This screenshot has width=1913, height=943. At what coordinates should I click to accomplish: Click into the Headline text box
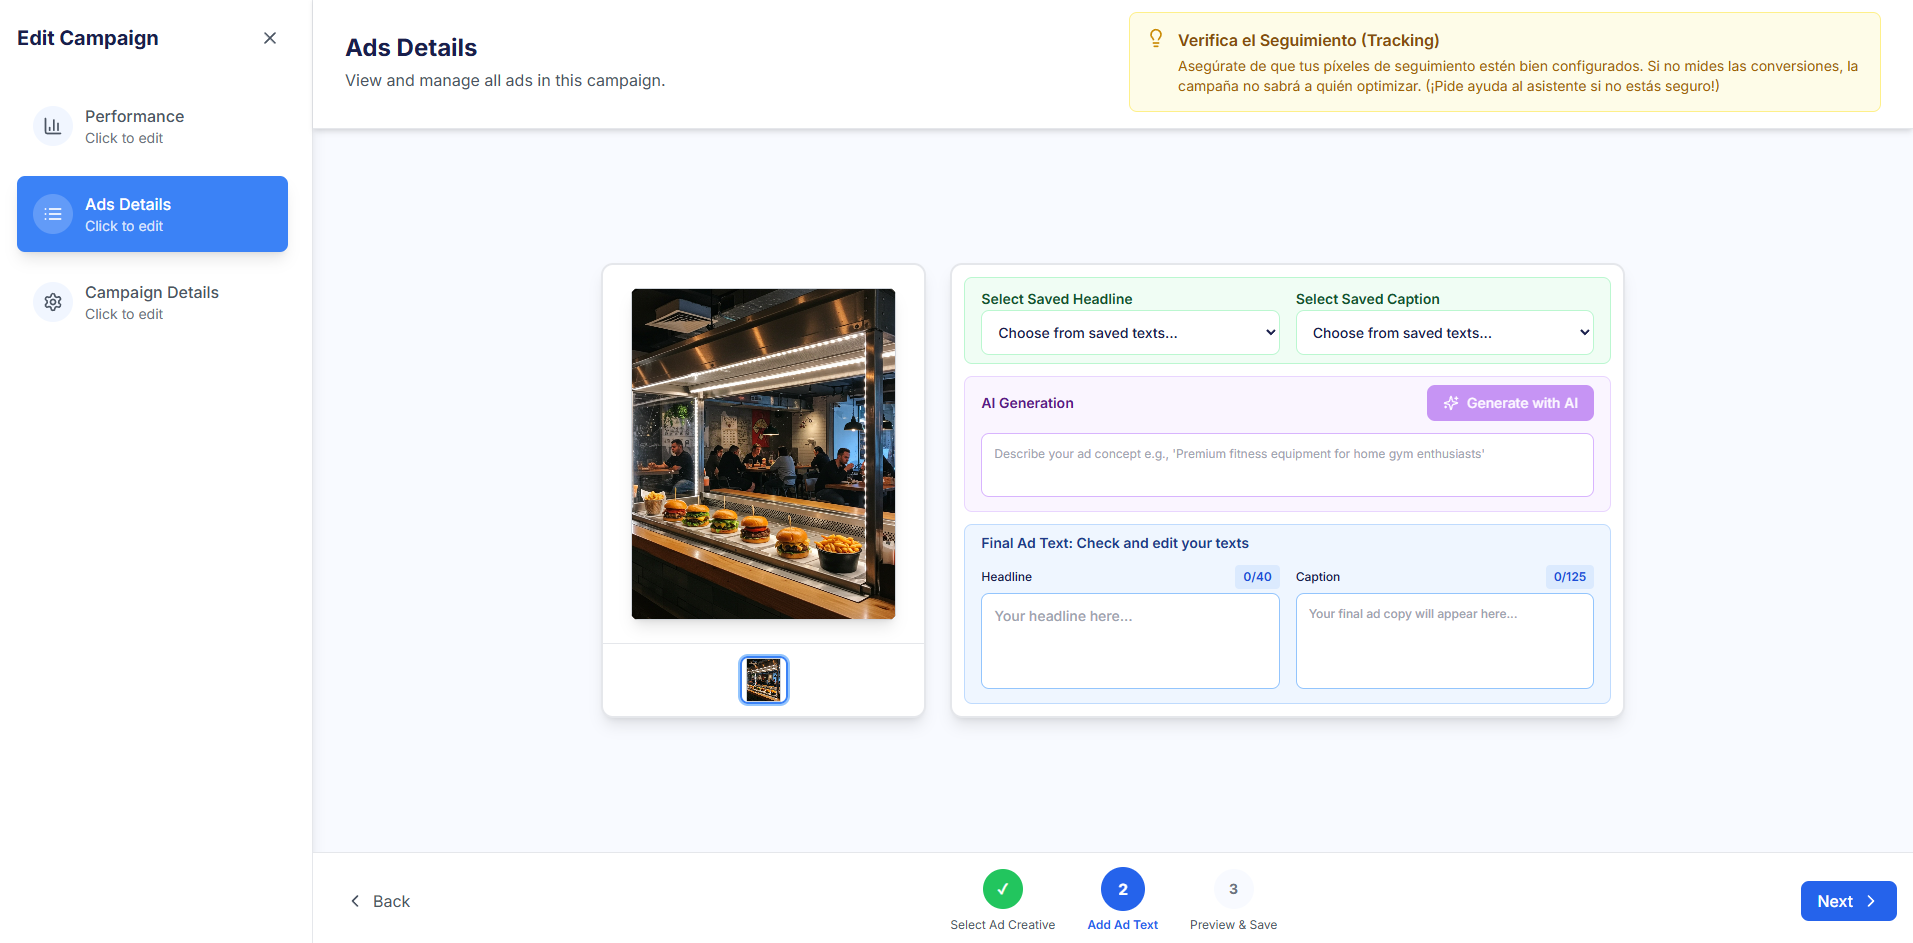1130,641
